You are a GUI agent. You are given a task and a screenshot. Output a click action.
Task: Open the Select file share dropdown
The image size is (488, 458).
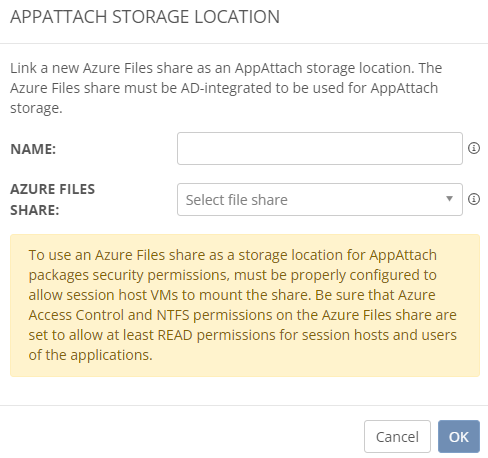[x=320, y=199]
